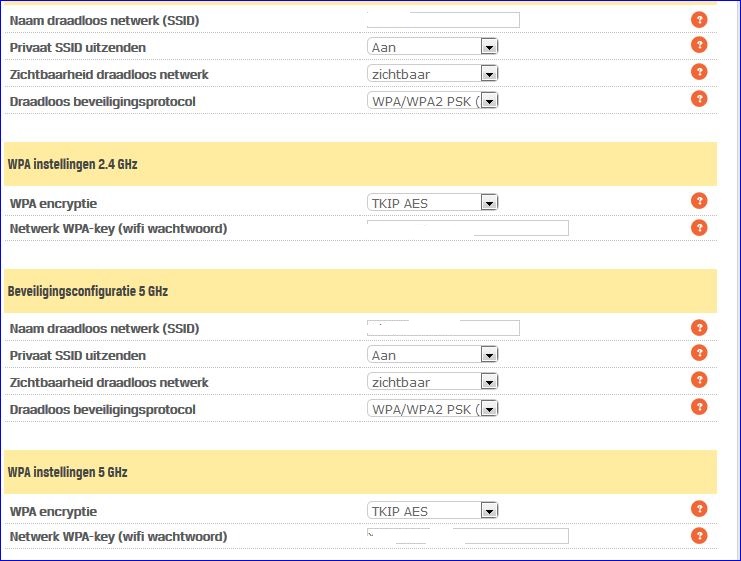
Task: Click the topmost SSID name input field
Action: coord(443,20)
